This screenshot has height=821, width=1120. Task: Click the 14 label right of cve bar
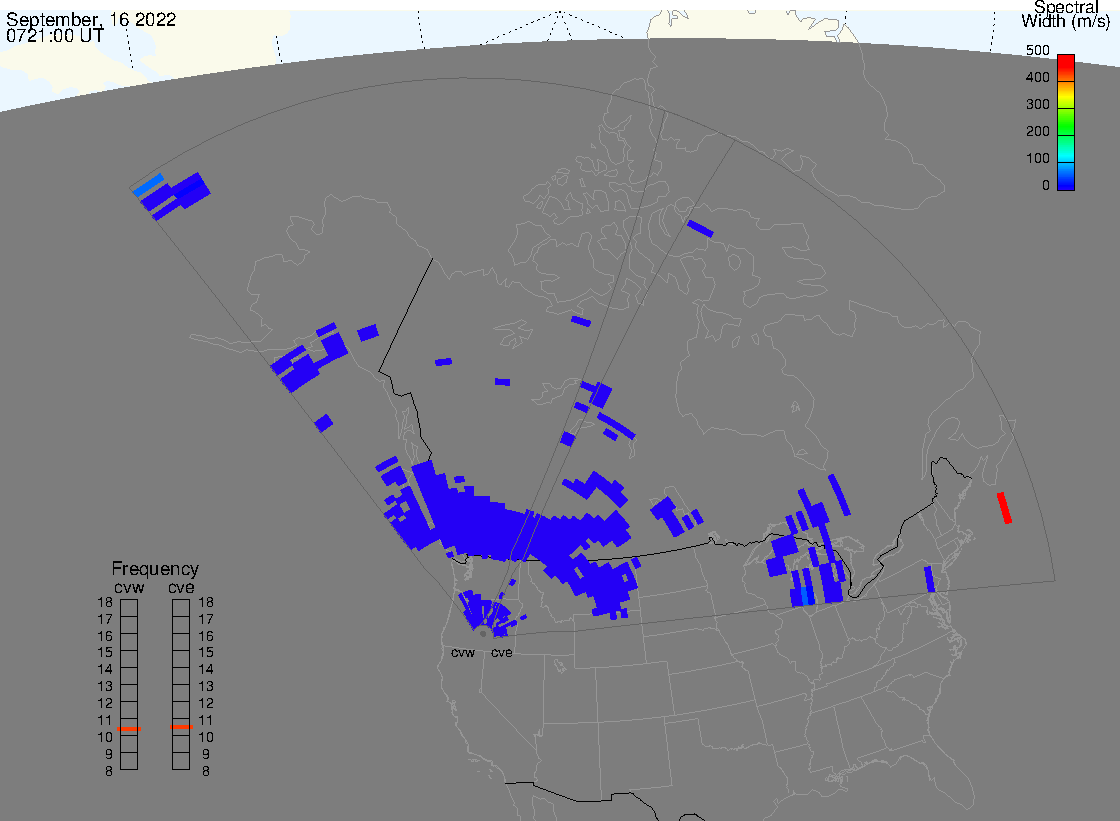click(x=206, y=670)
